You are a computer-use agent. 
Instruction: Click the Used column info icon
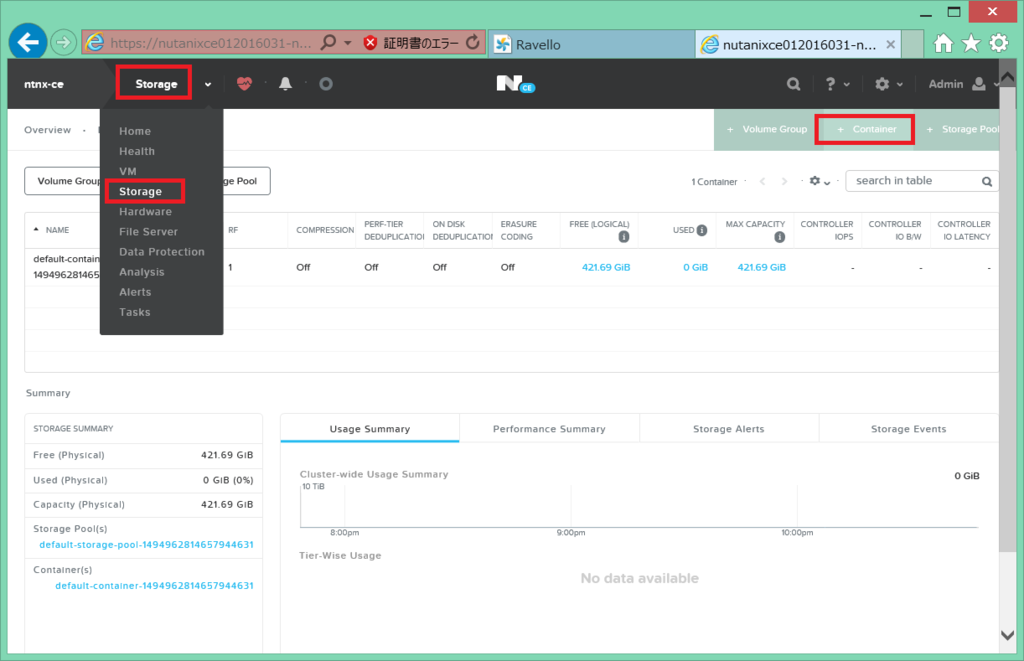pyautogui.click(x=701, y=230)
